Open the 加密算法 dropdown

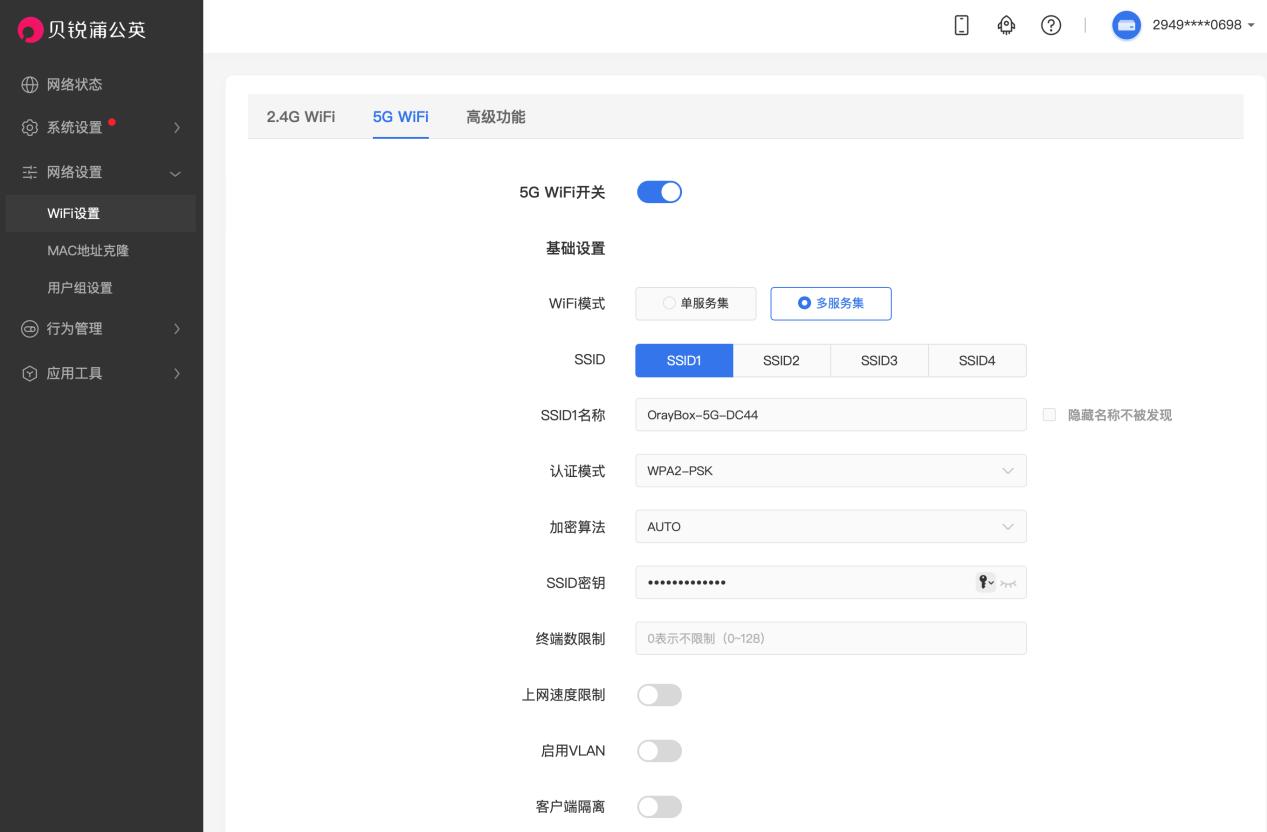[831, 526]
